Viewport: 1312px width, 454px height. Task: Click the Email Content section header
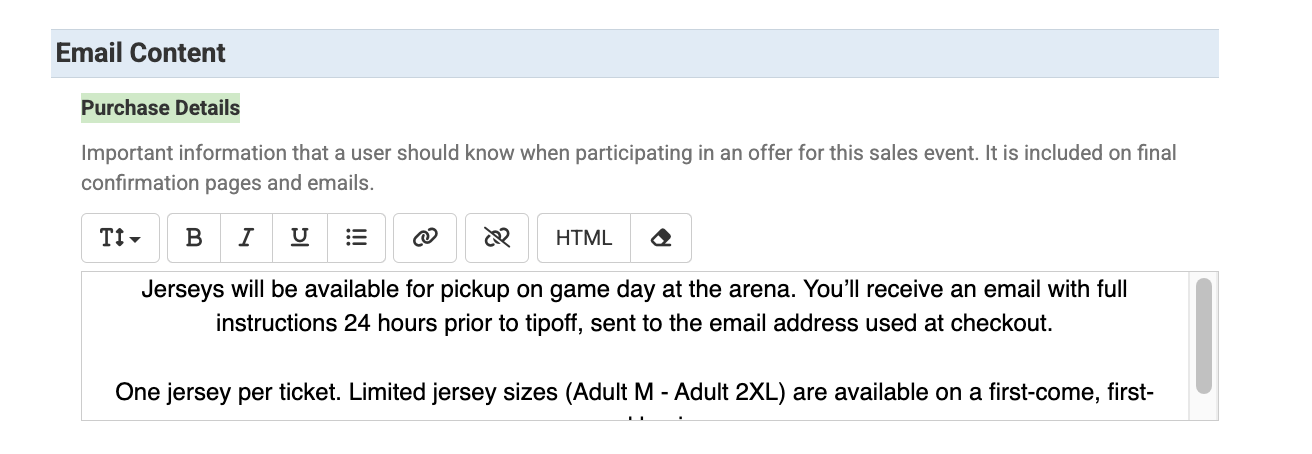[x=141, y=53]
